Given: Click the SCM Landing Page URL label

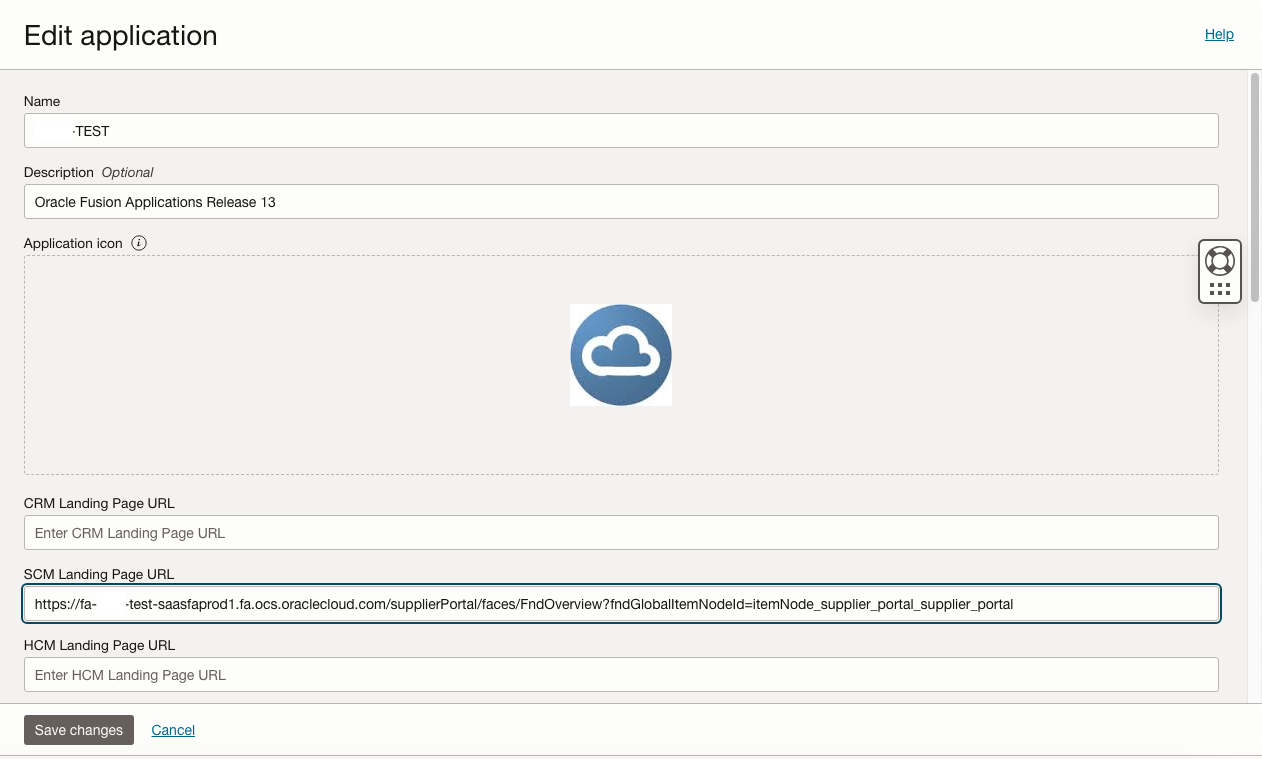Looking at the screenshot, I should [x=99, y=574].
